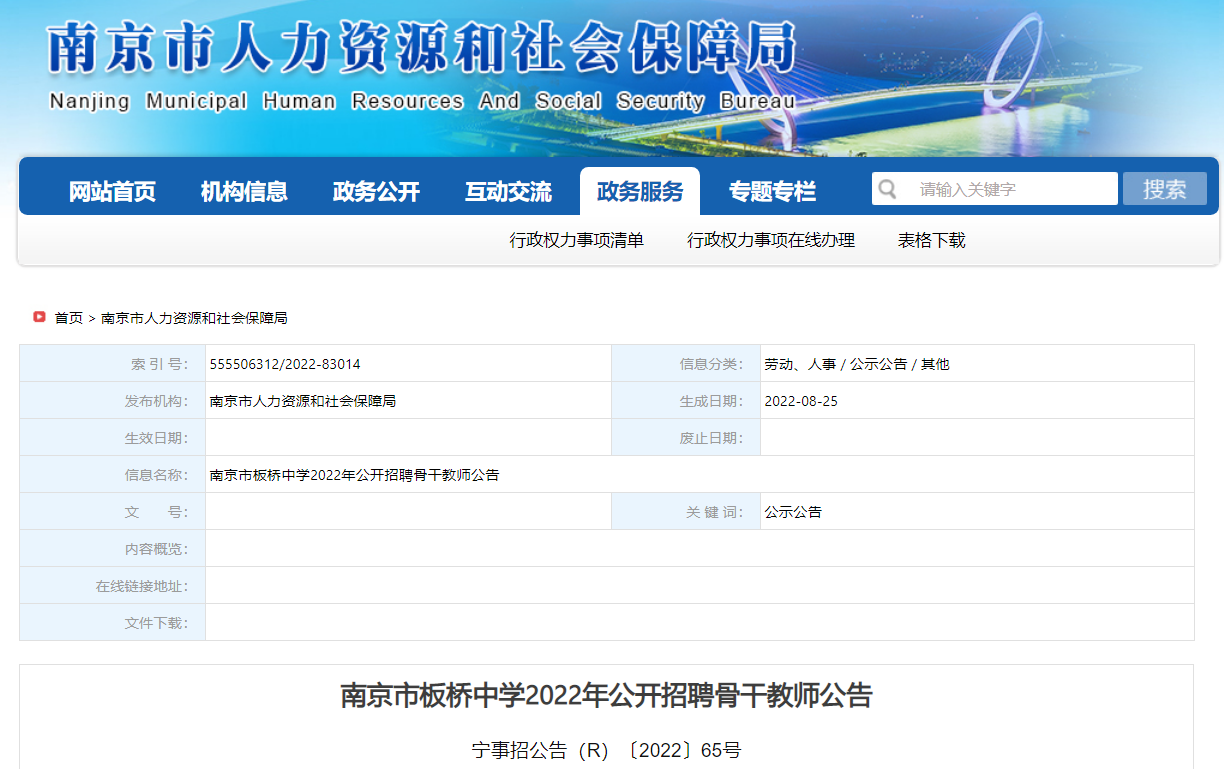Open the 网站首页 menu item
This screenshot has height=769, width=1224.
pyautogui.click(x=112, y=192)
